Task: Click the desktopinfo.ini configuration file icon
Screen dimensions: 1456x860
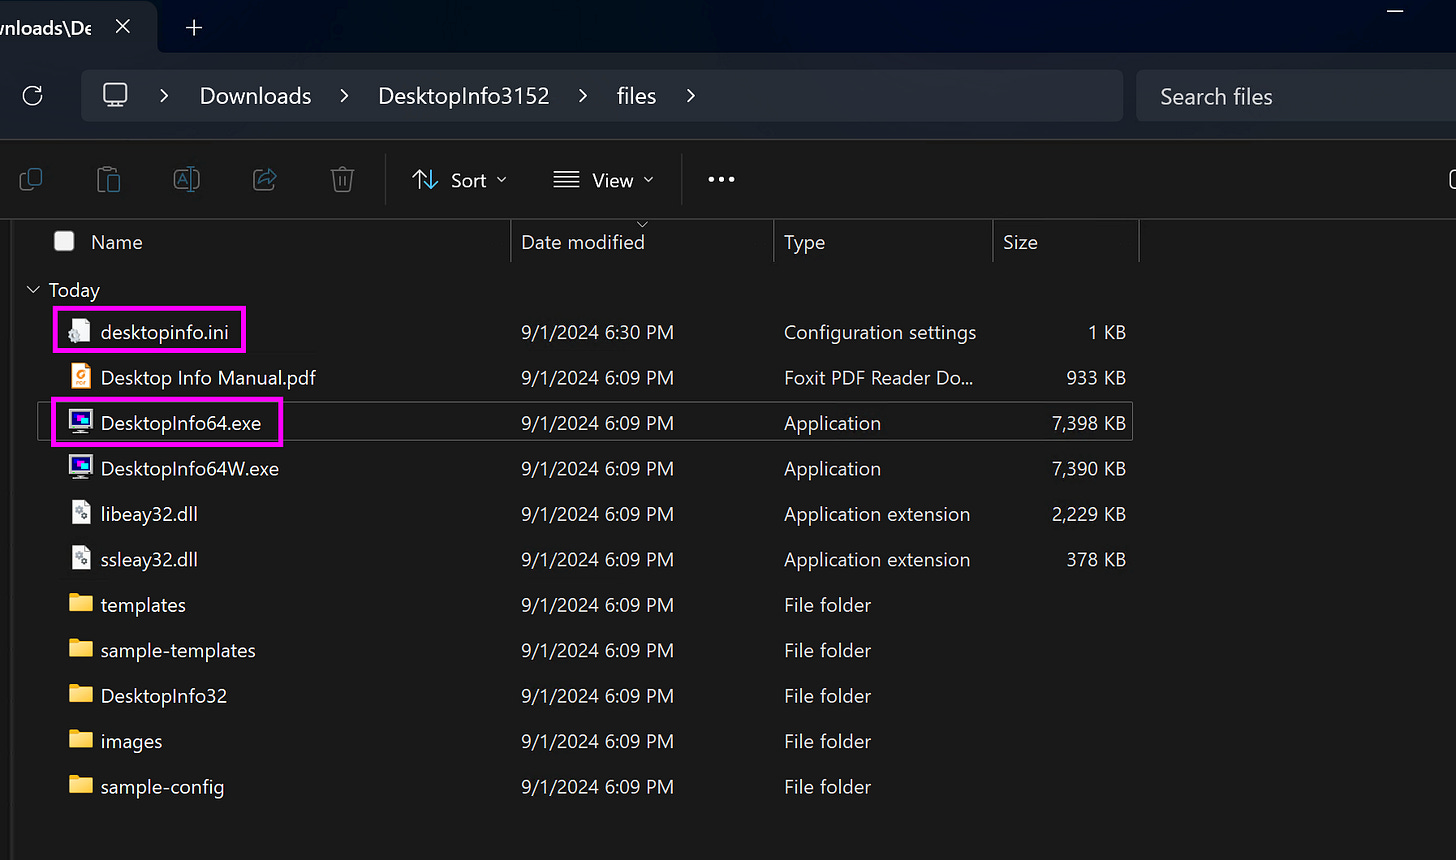Action: click(80, 330)
